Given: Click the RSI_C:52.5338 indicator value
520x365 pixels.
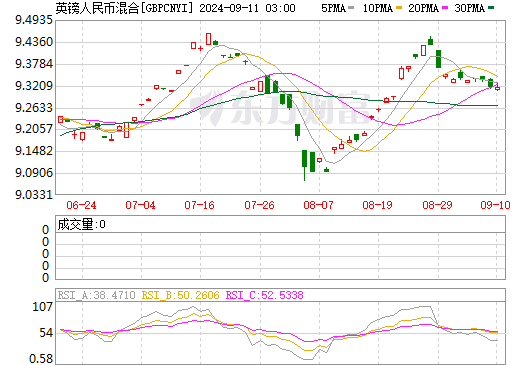Looking at the screenshot, I should tap(265, 295).
